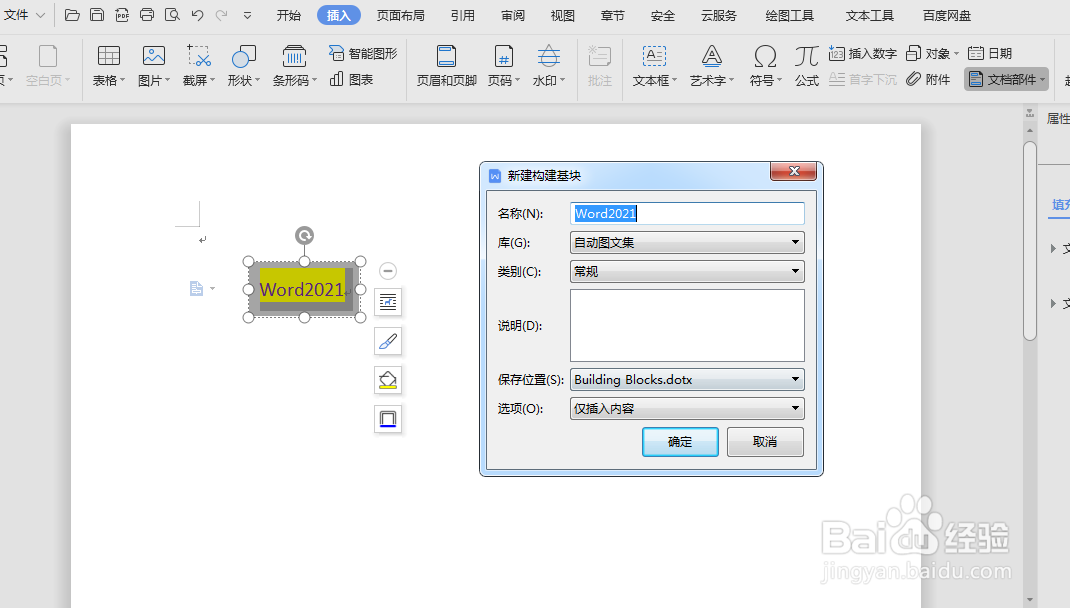The height and width of the screenshot is (608, 1070).
Task: Insert a shape with the 形状 icon
Action: 242,65
